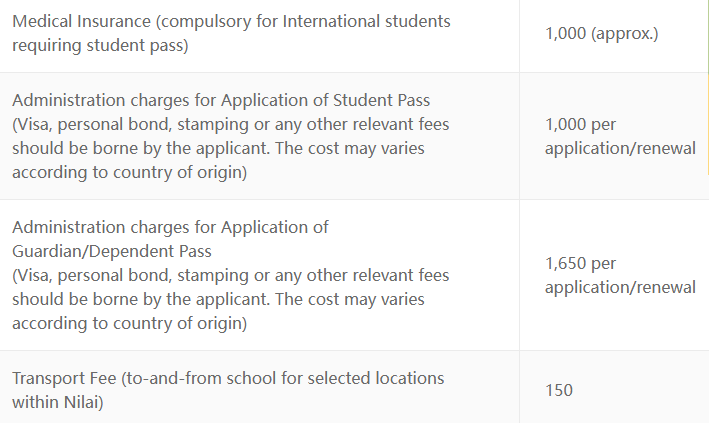This screenshot has width=709, height=423.
Task: Select the 150 transport fee amount
Action: (x=559, y=390)
